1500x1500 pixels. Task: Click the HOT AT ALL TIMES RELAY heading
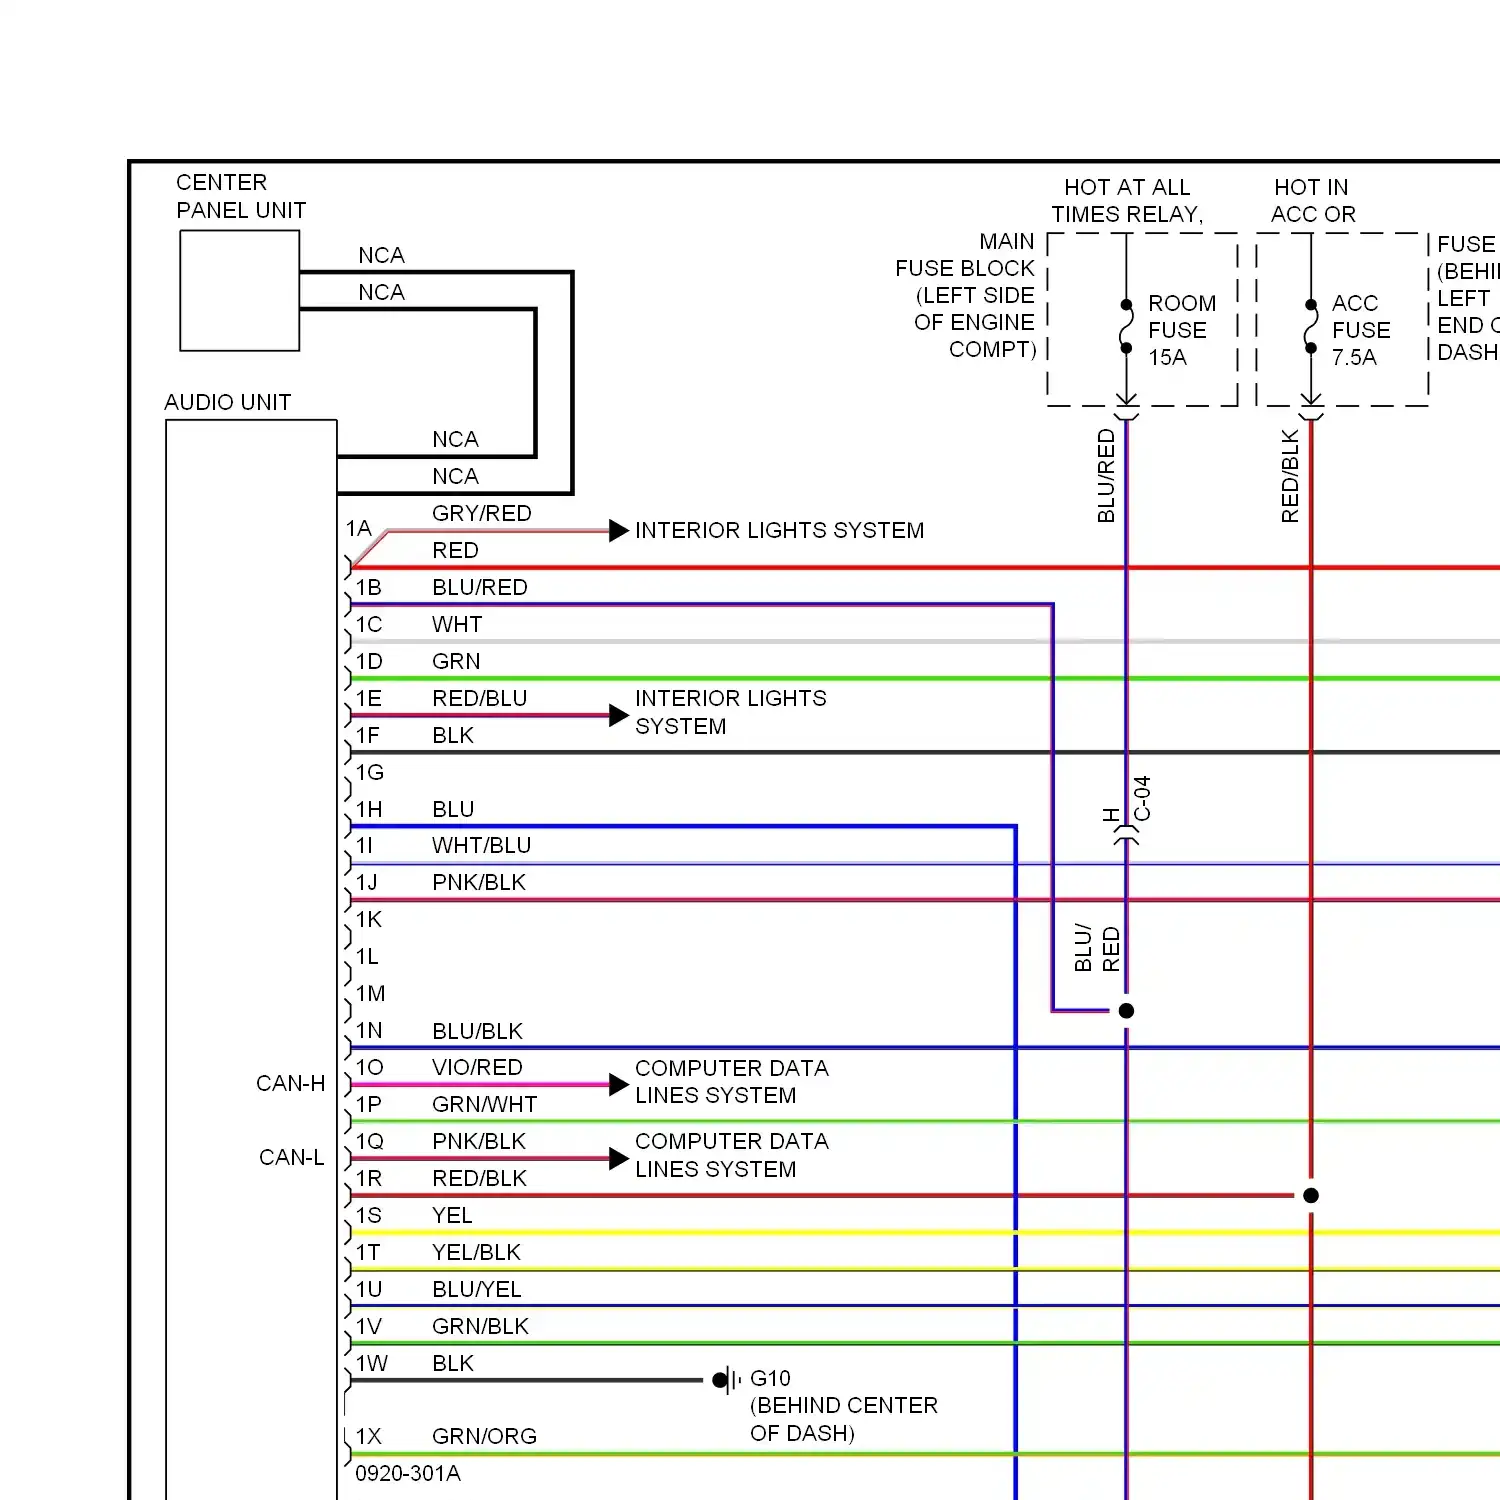click(1127, 201)
